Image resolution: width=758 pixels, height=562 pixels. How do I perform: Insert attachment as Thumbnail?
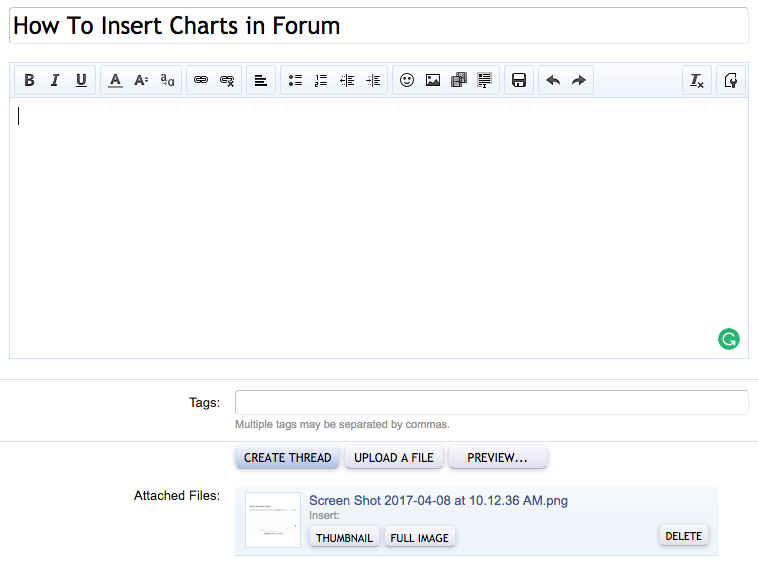344,538
